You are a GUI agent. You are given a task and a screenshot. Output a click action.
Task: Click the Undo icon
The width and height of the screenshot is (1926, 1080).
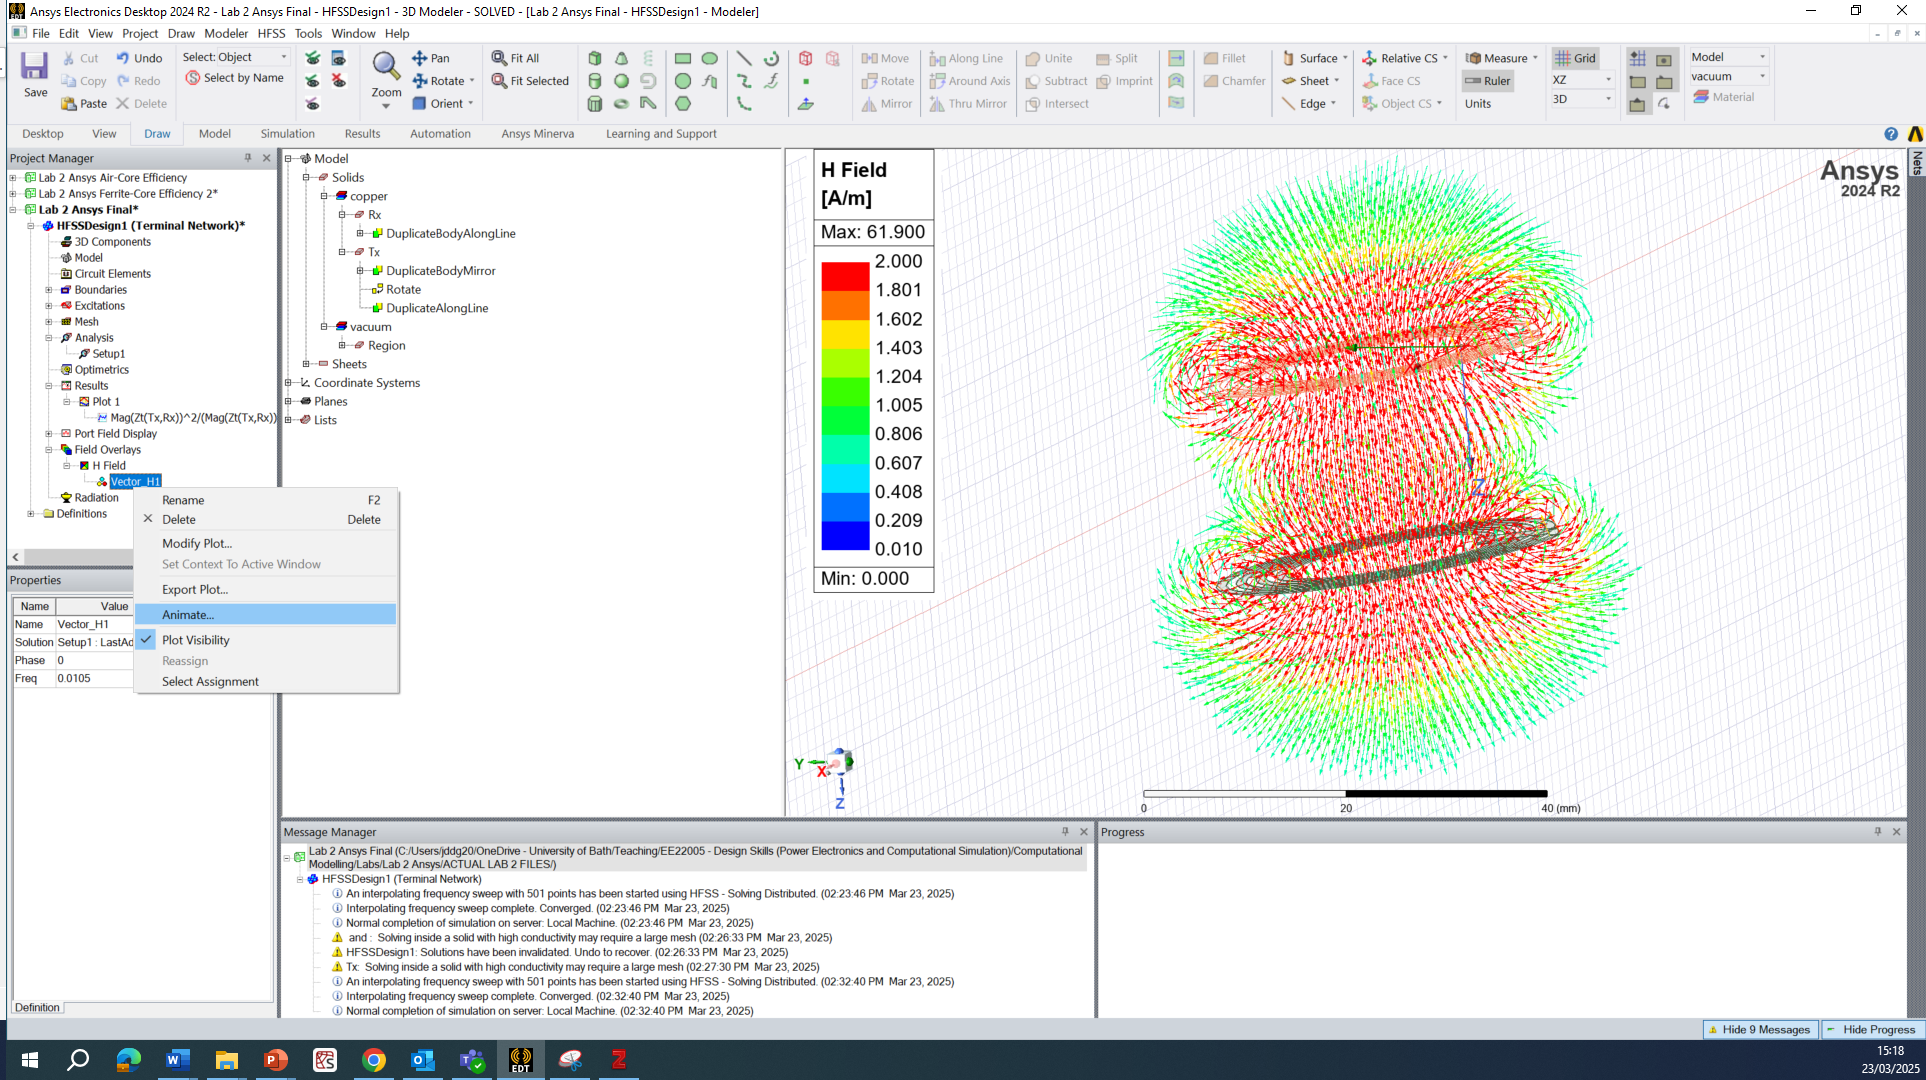click(x=123, y=58)
